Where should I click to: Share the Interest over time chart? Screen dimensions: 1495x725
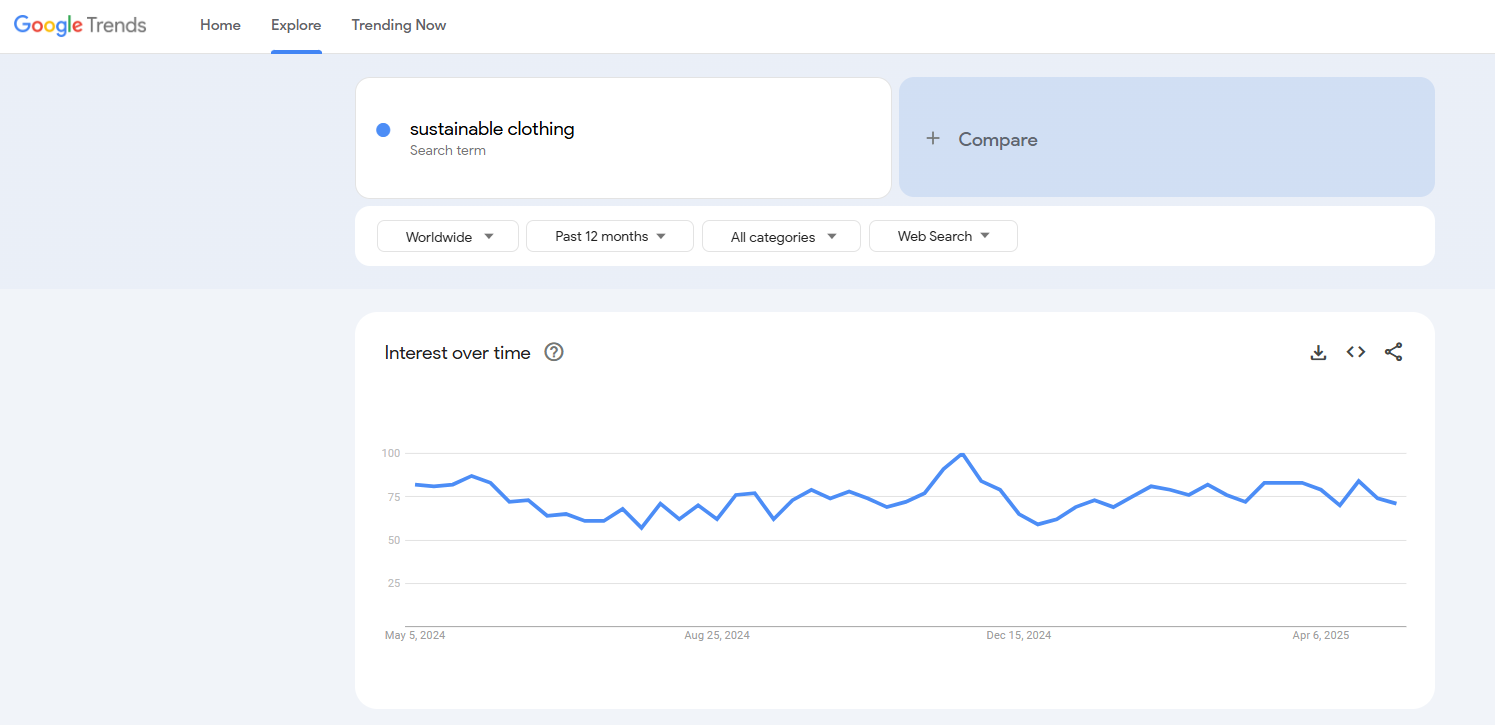click(x=1393, y=352)
